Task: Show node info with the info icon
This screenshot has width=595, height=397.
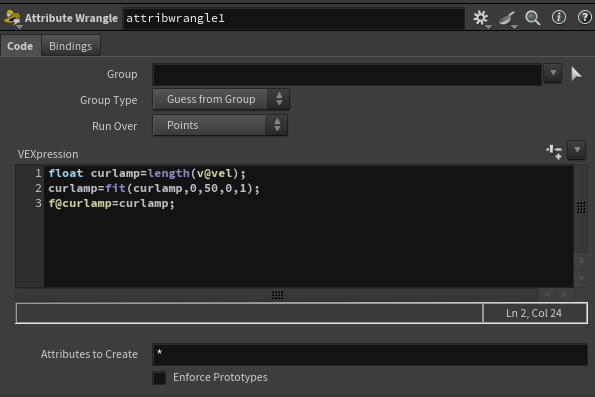Action: (x=559, y=17)
